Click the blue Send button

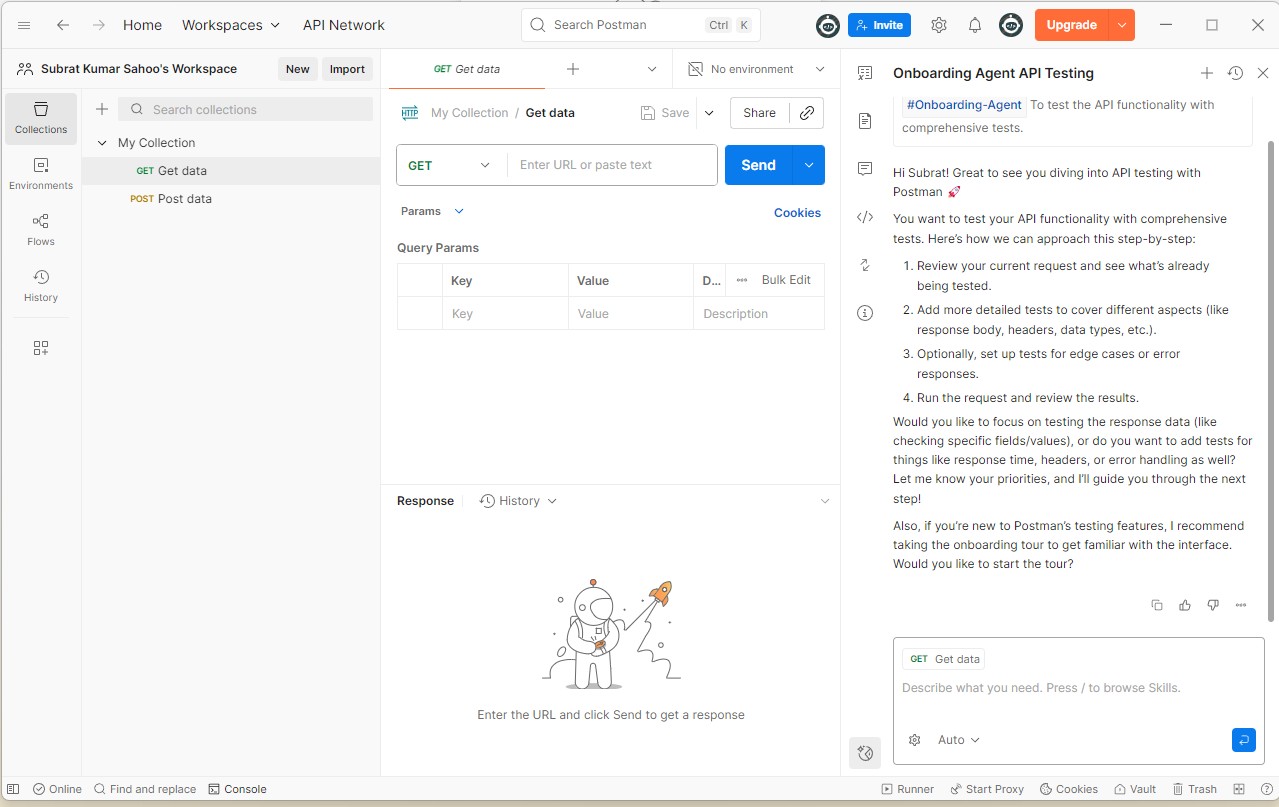(758, 165)
